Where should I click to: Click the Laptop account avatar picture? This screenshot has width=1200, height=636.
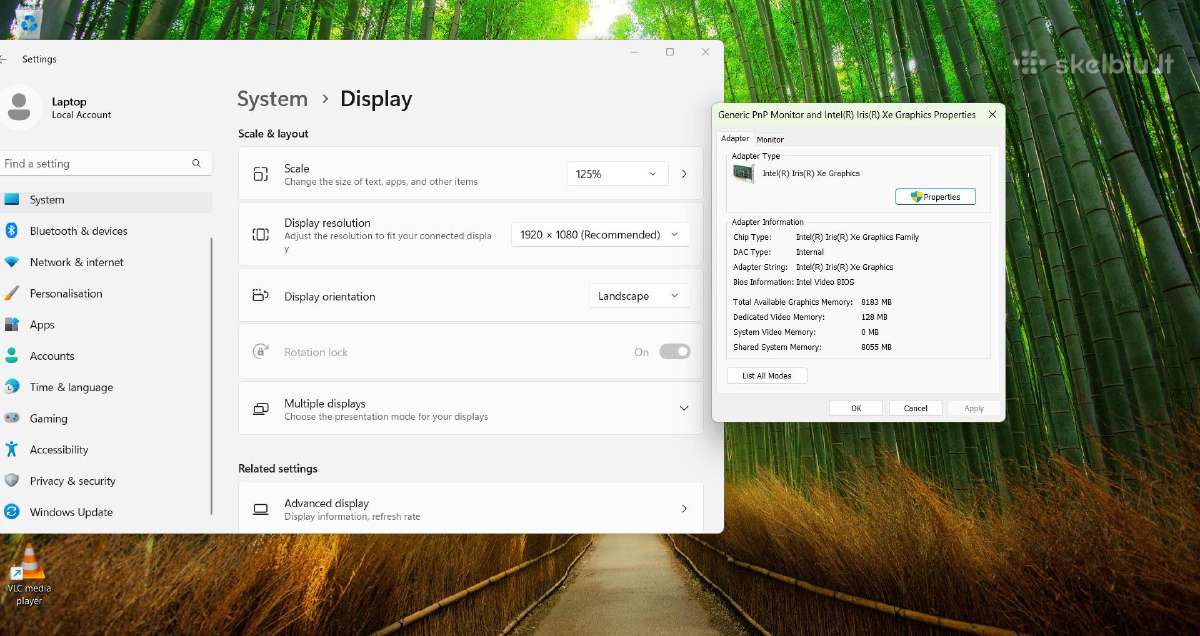click(x=20, y=108)
